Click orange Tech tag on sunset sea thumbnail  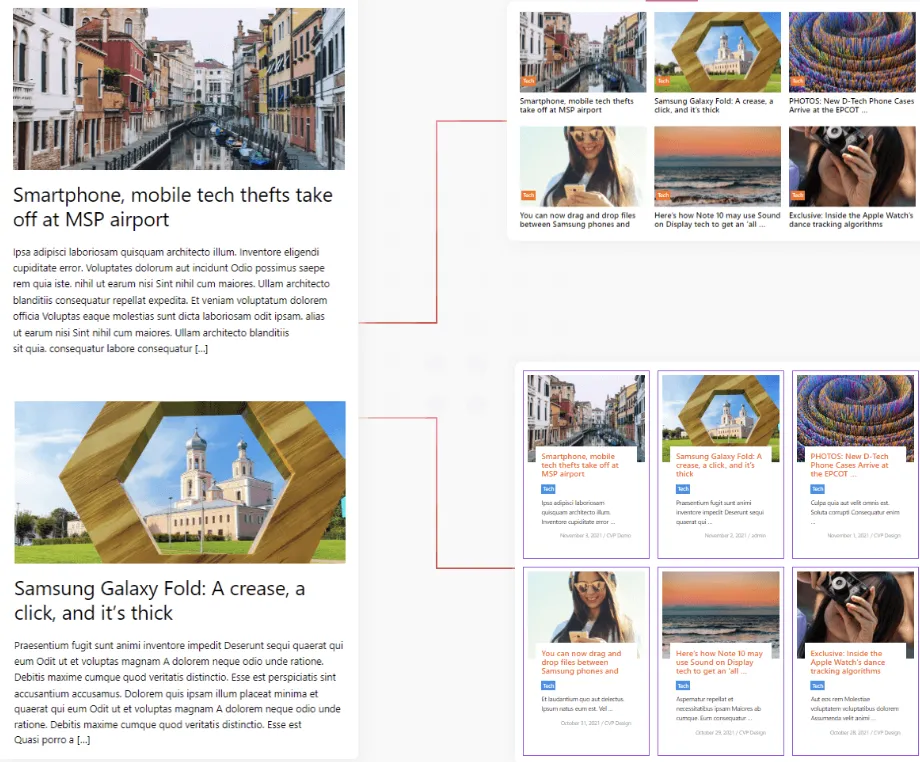(663, 195)
